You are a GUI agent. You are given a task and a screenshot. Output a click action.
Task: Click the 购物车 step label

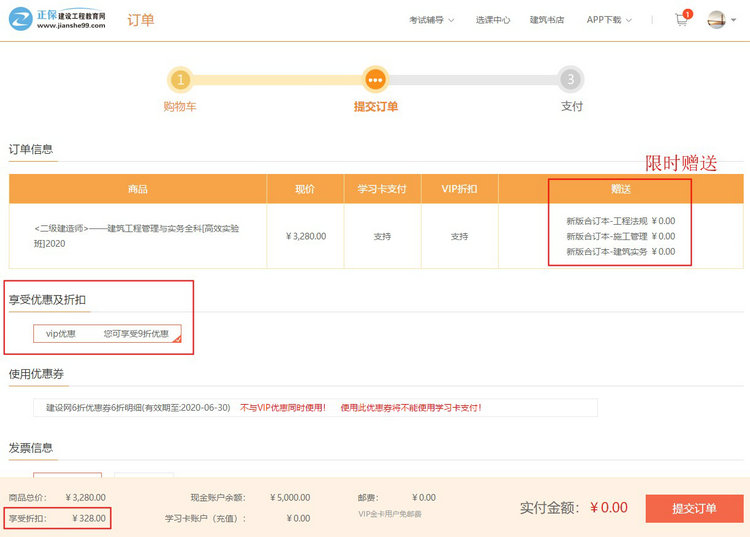tap(179, 106)
